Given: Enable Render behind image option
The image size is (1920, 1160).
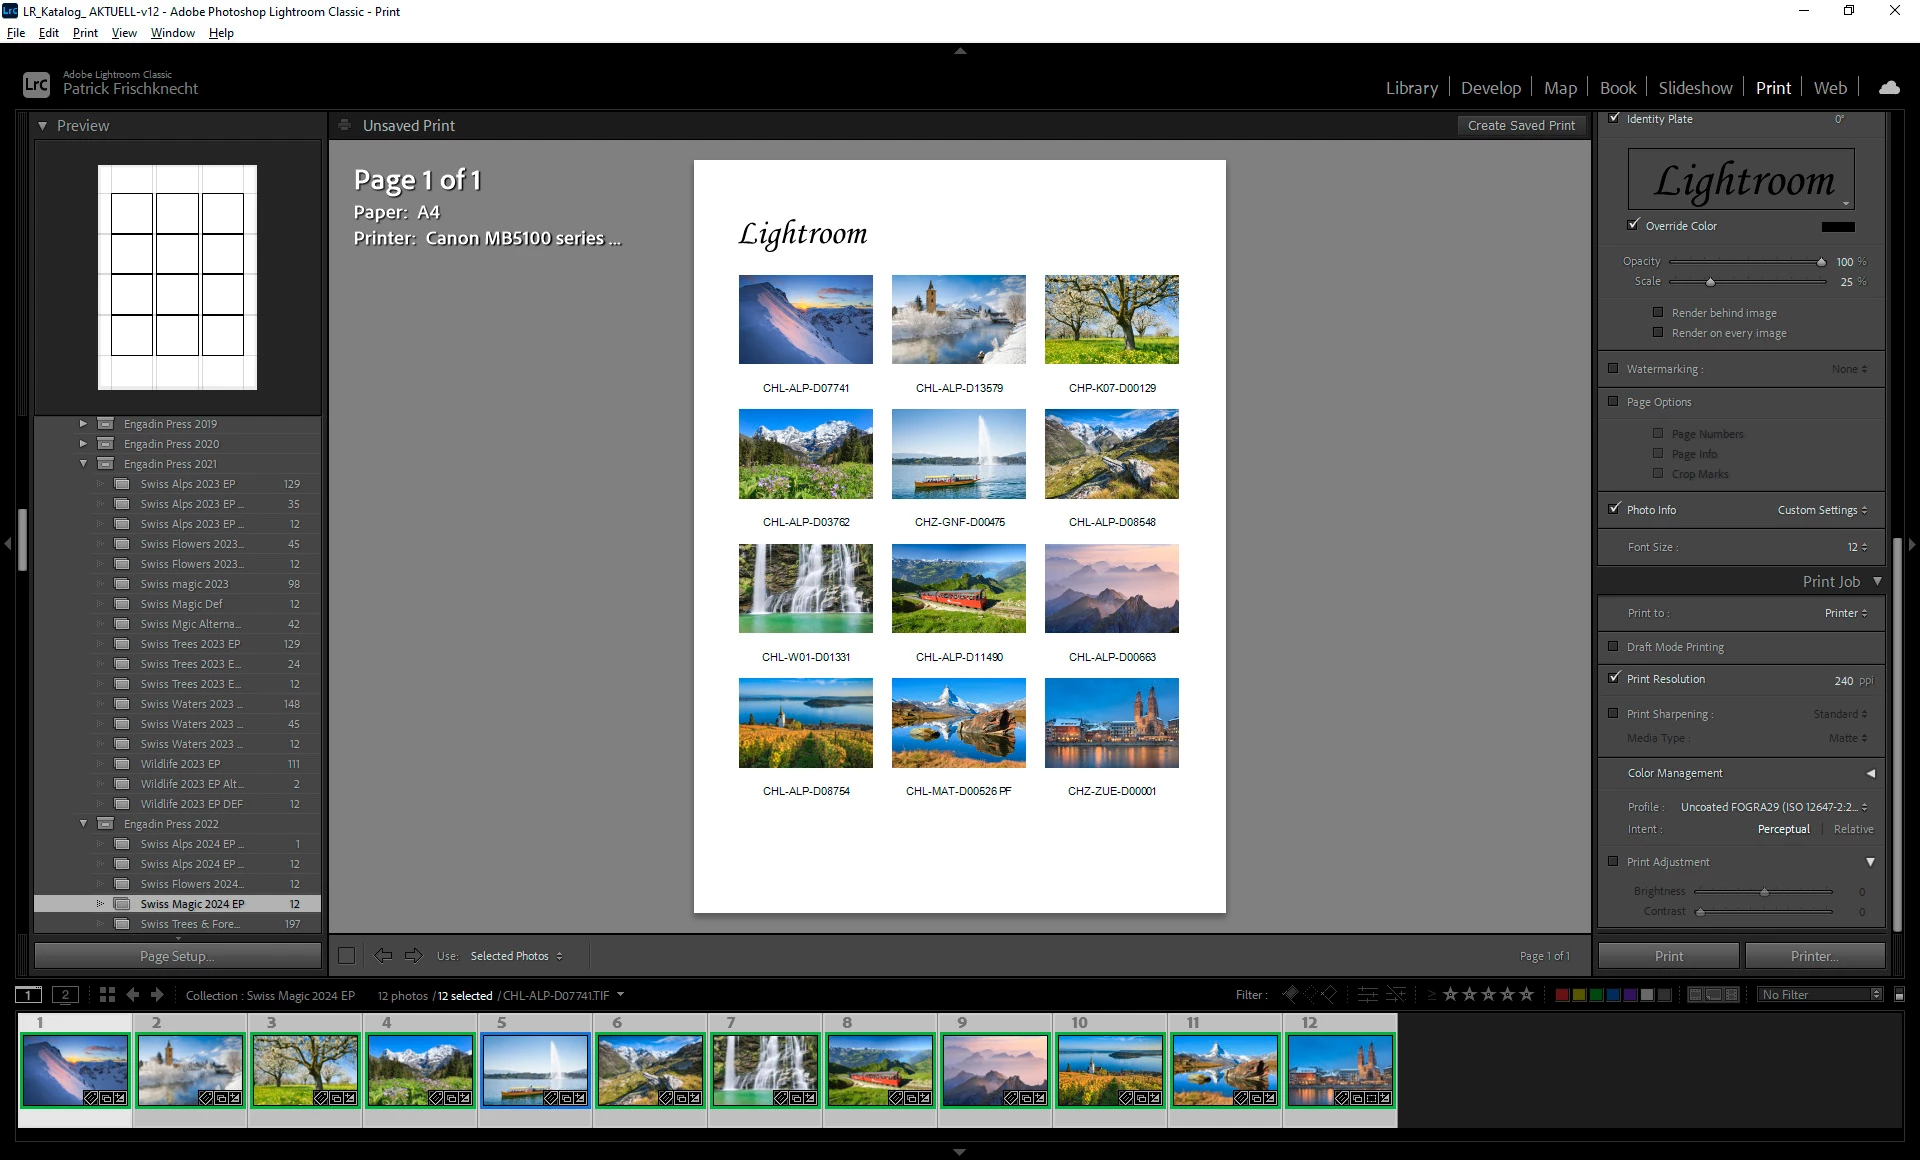Looking at the screenshot, I should [x=1658, y=312].
